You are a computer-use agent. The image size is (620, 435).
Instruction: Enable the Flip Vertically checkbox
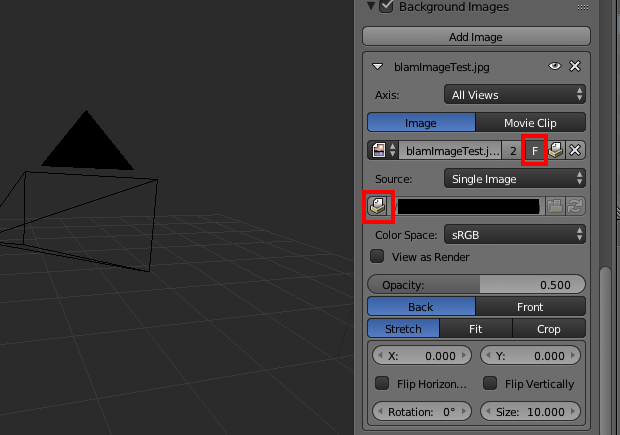point(490,383)
